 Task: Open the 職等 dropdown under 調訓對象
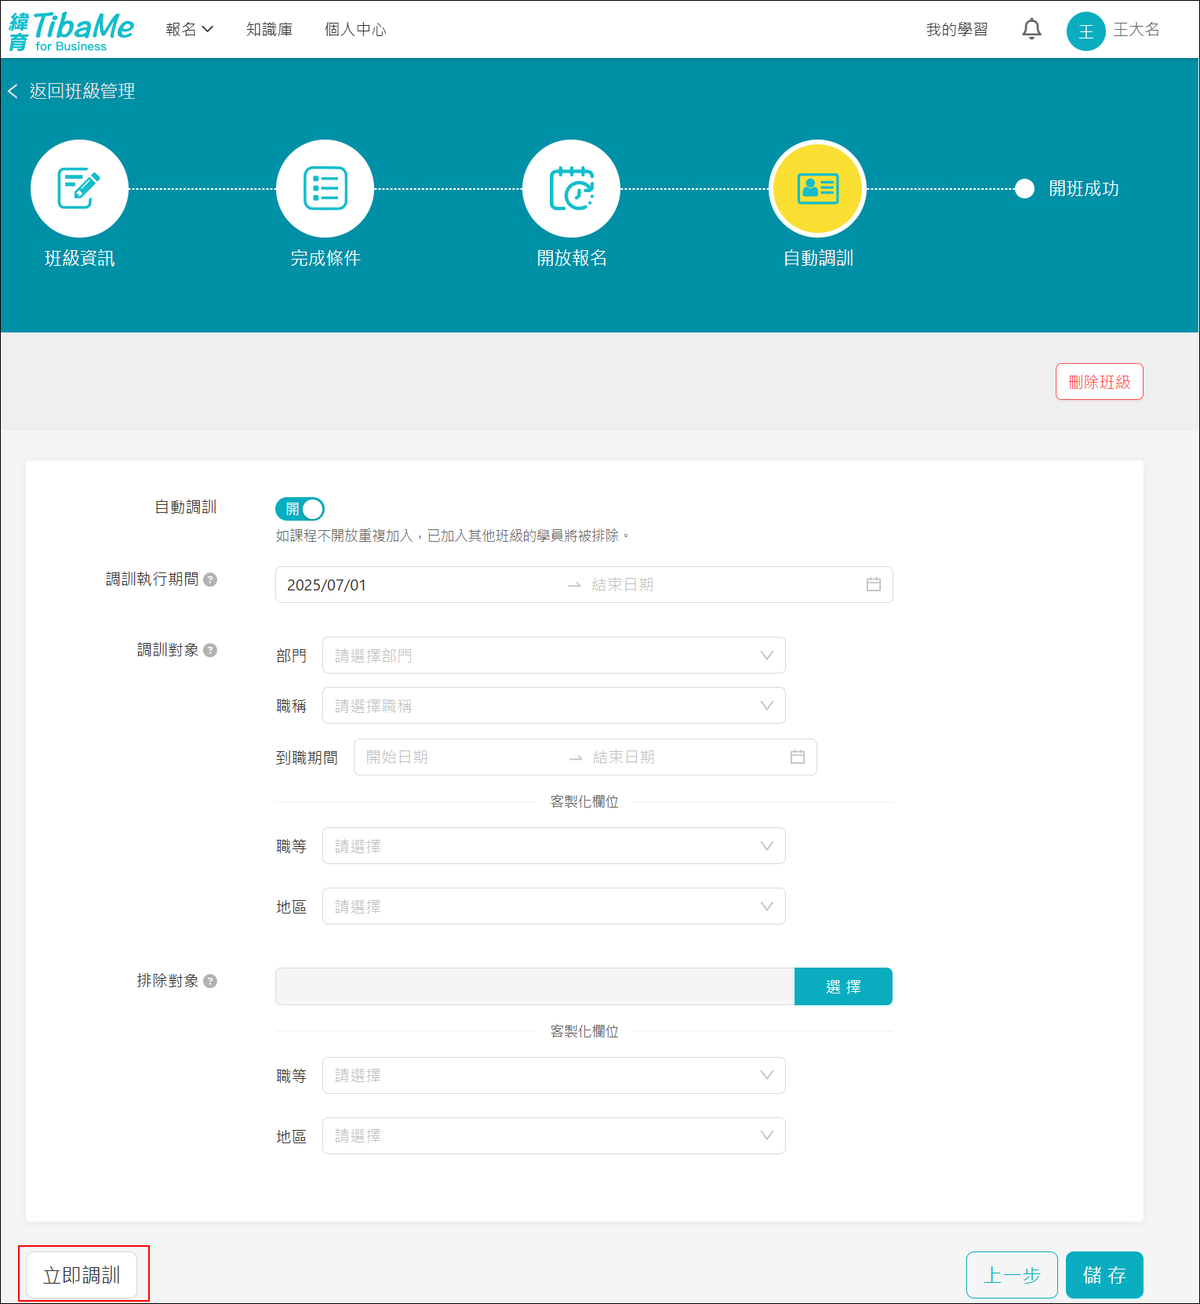553,846
